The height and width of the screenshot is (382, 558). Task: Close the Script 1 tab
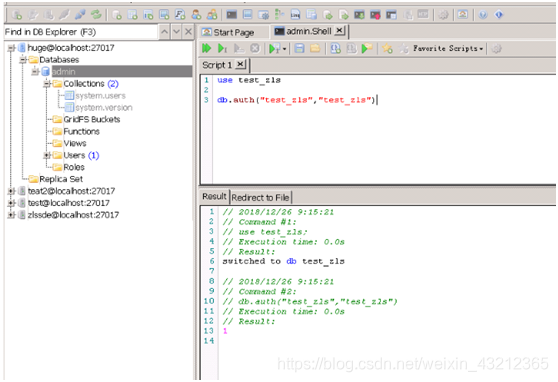(240, 64)
